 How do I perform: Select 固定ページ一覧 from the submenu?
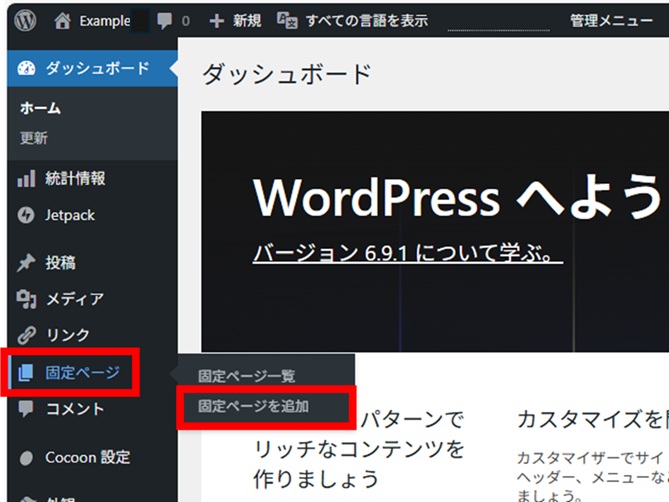tap(247, 376)
